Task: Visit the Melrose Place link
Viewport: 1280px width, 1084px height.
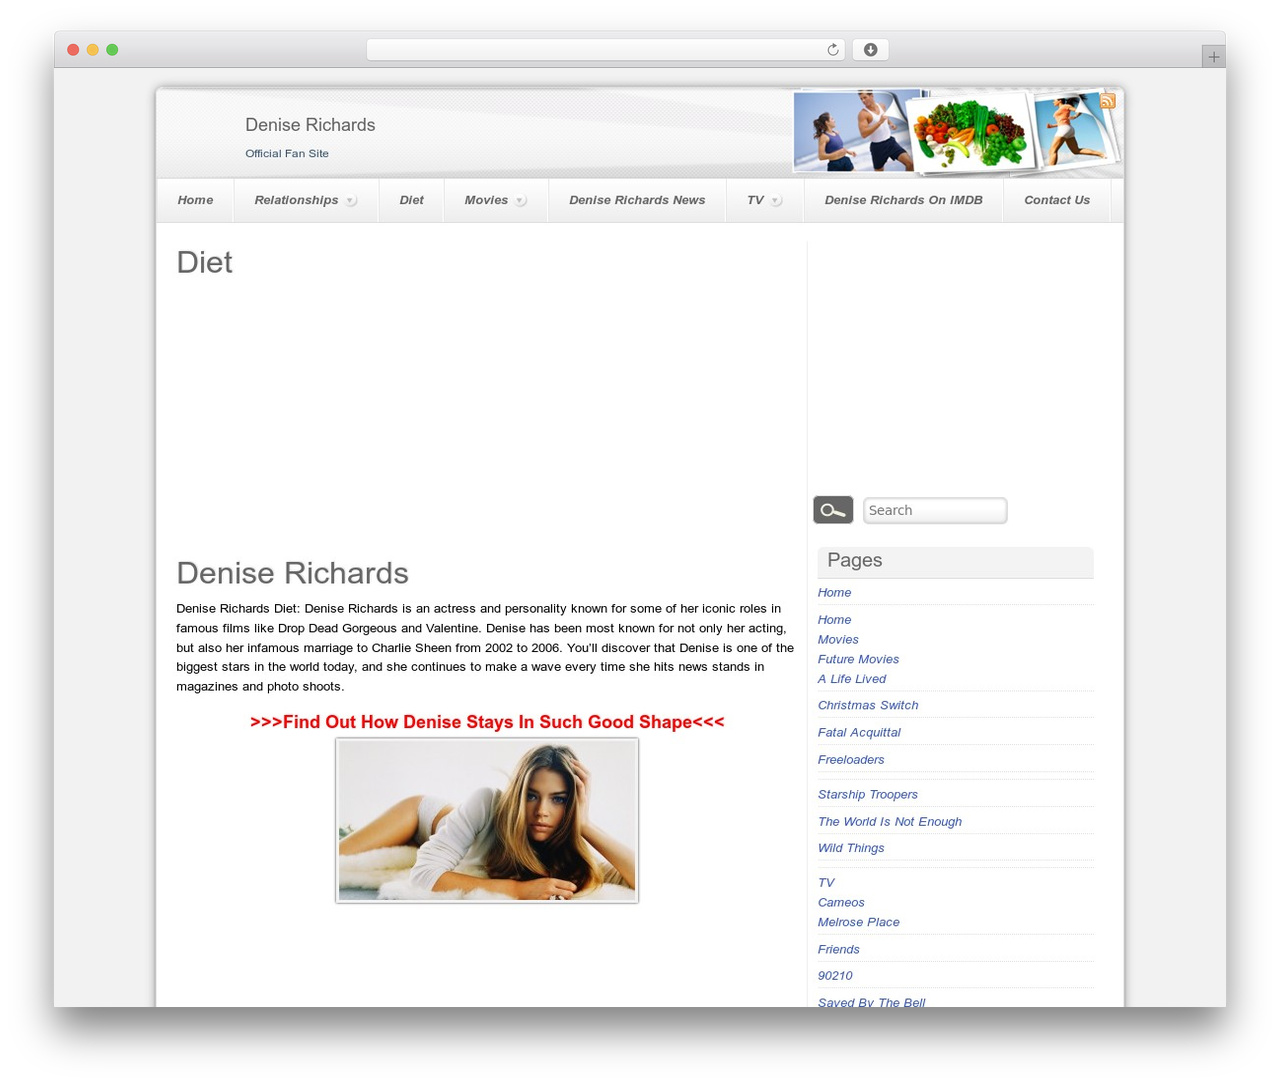Action: click(859, 922)
